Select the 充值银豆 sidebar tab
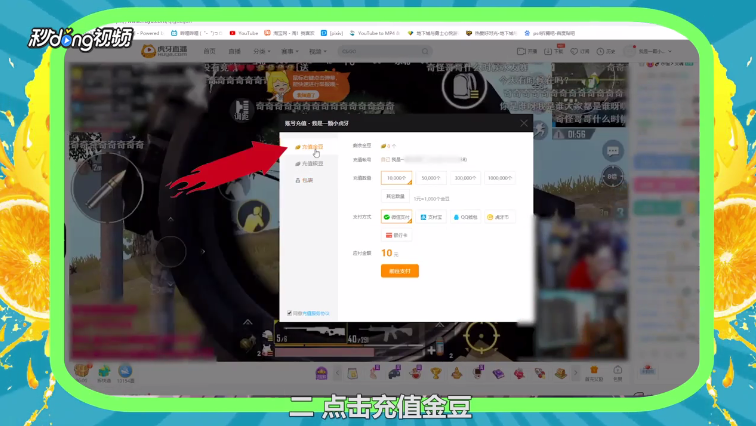The image size is (756, 426). click(309, 164)
